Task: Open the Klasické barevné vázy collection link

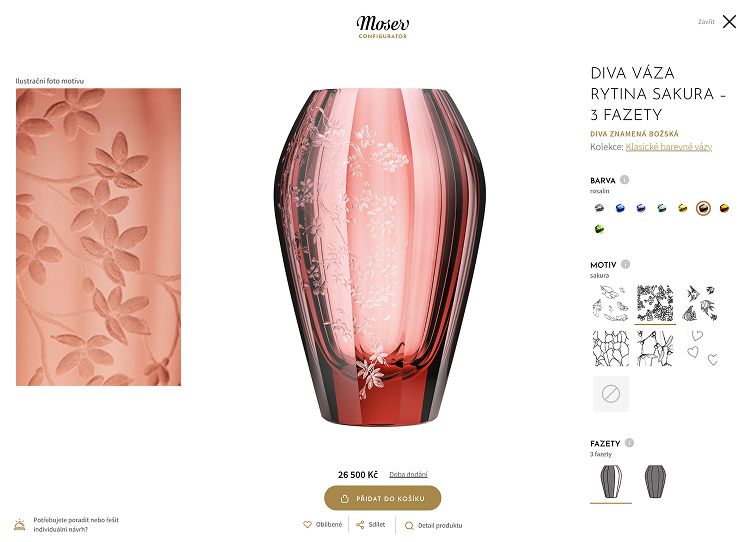Action: point(669,147)
